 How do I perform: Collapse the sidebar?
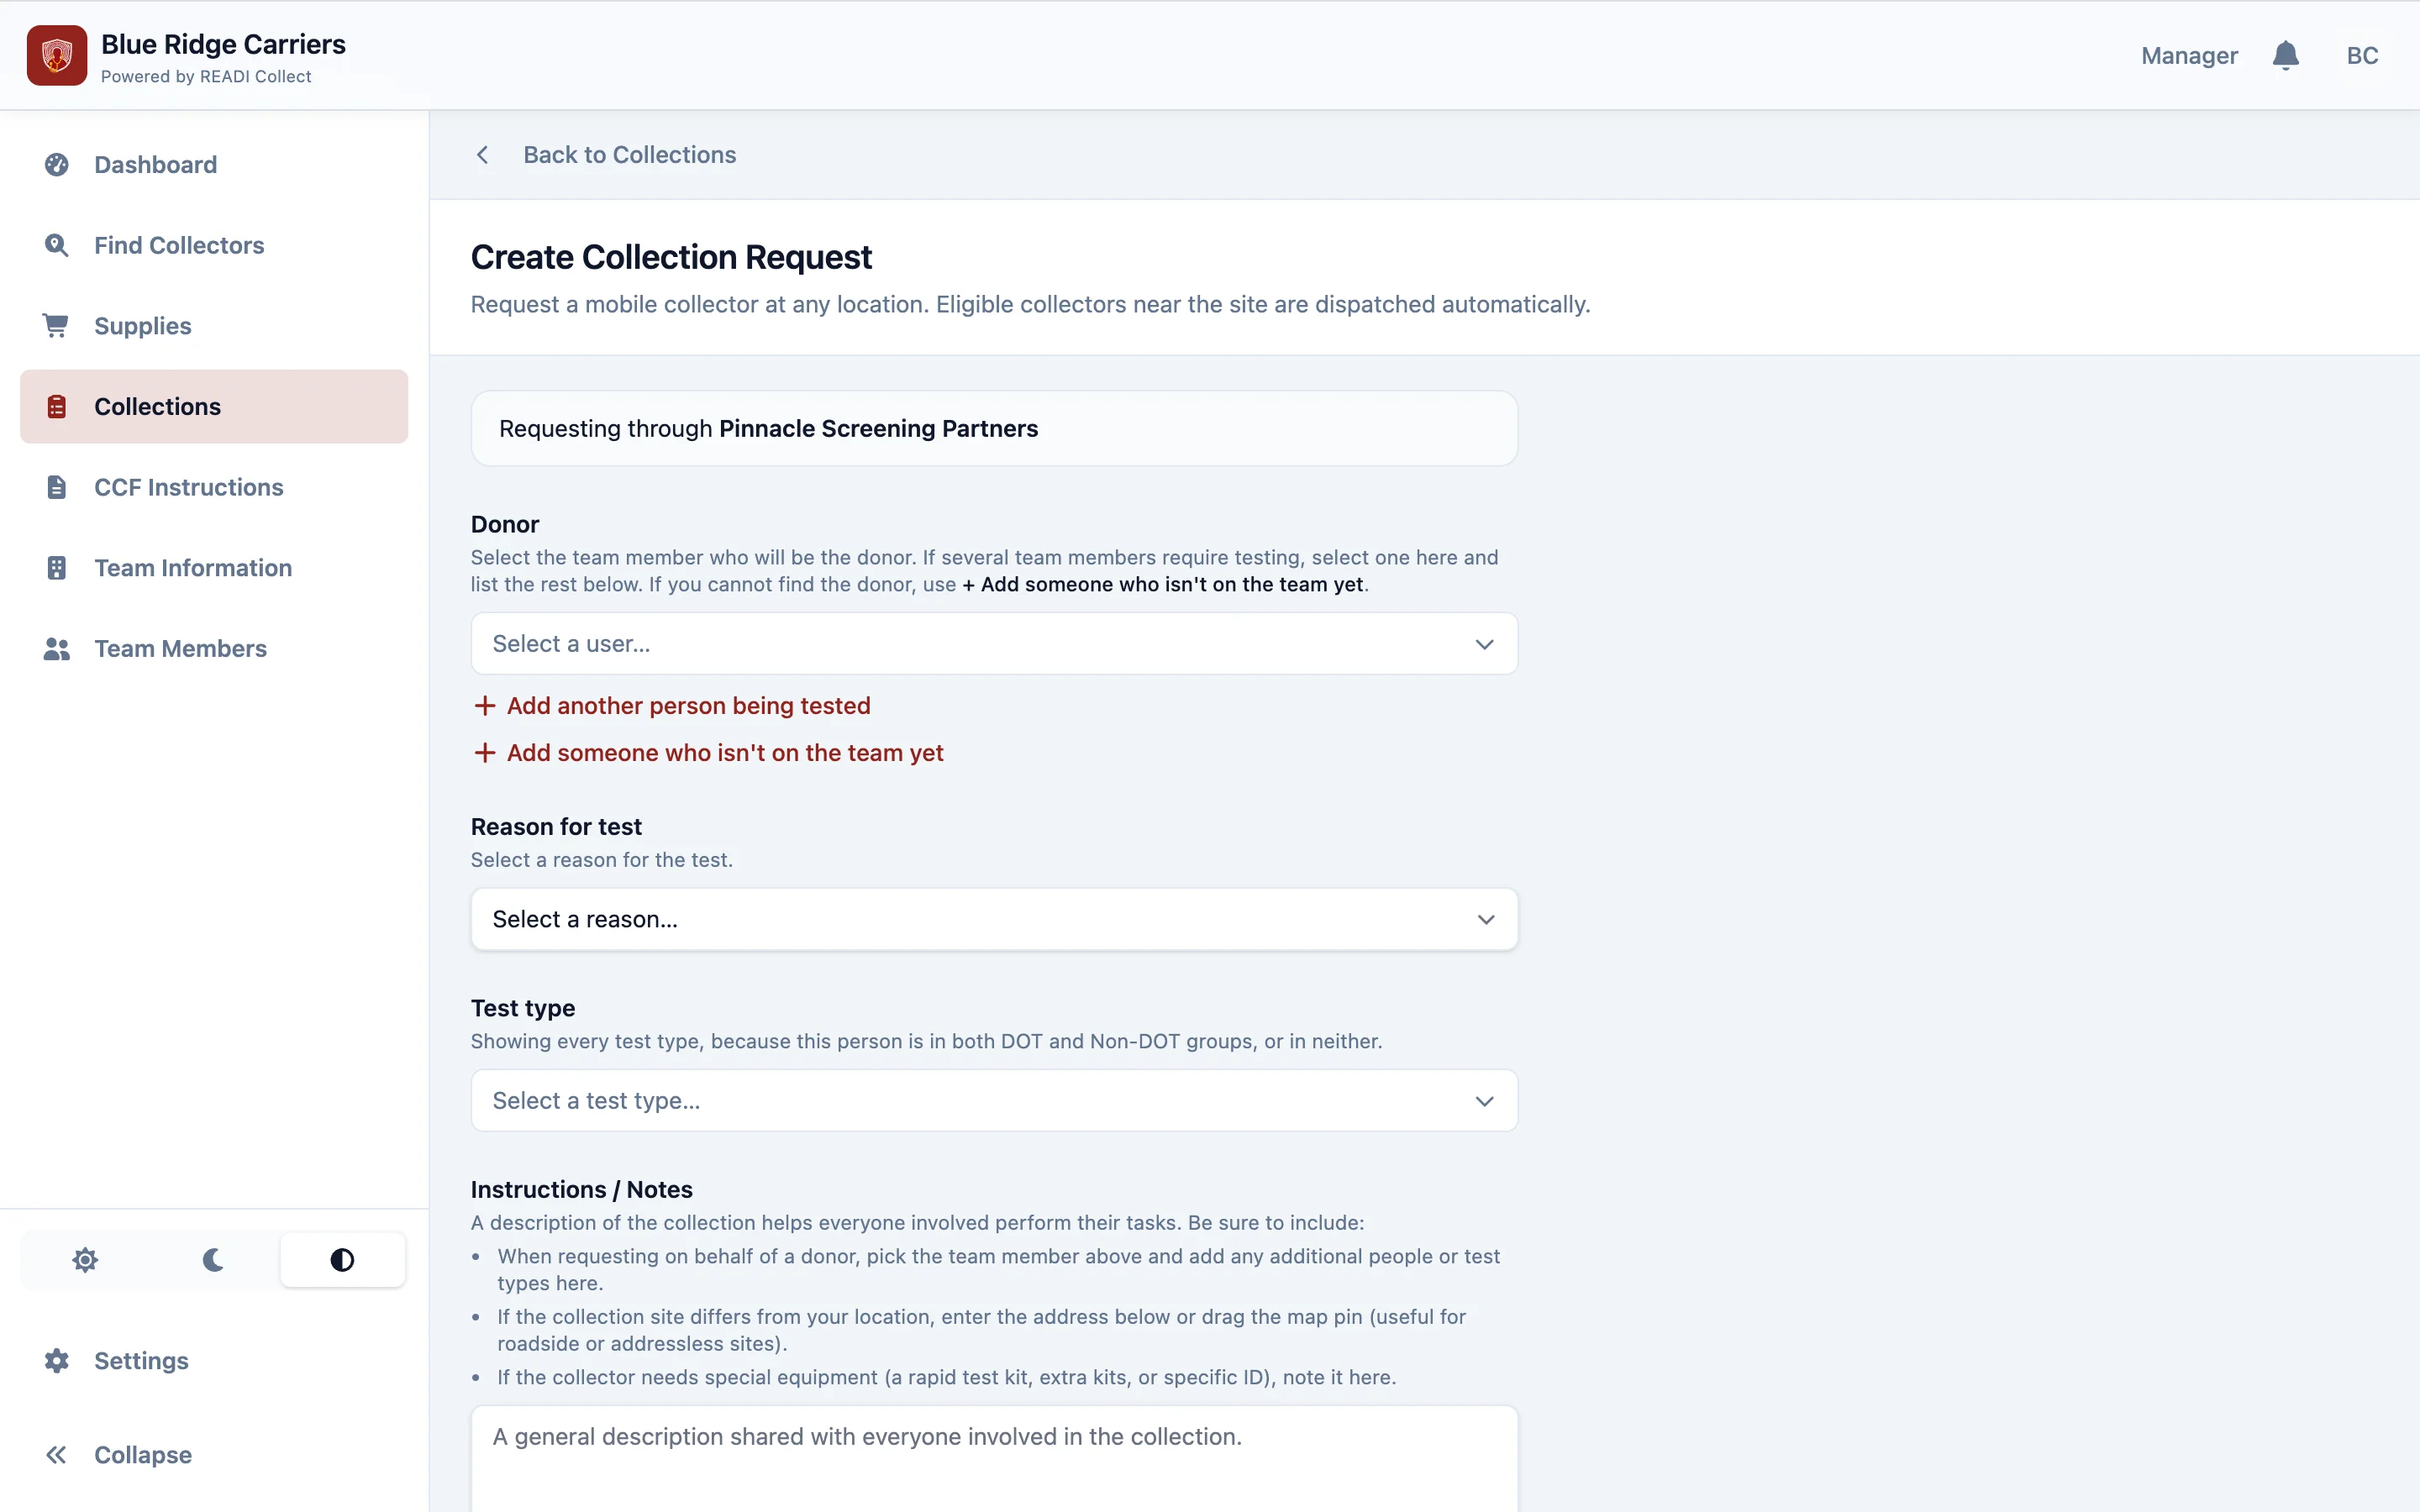[x=214, y=1455]
